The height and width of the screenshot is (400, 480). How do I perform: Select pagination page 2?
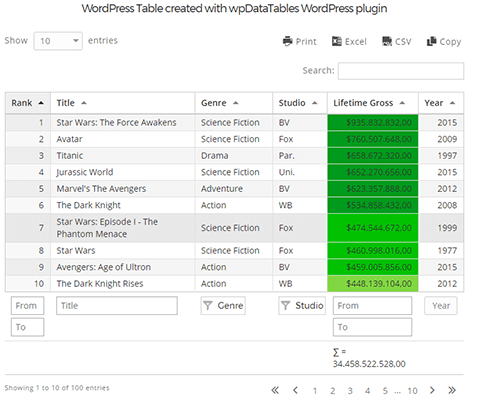pos(332,391)
